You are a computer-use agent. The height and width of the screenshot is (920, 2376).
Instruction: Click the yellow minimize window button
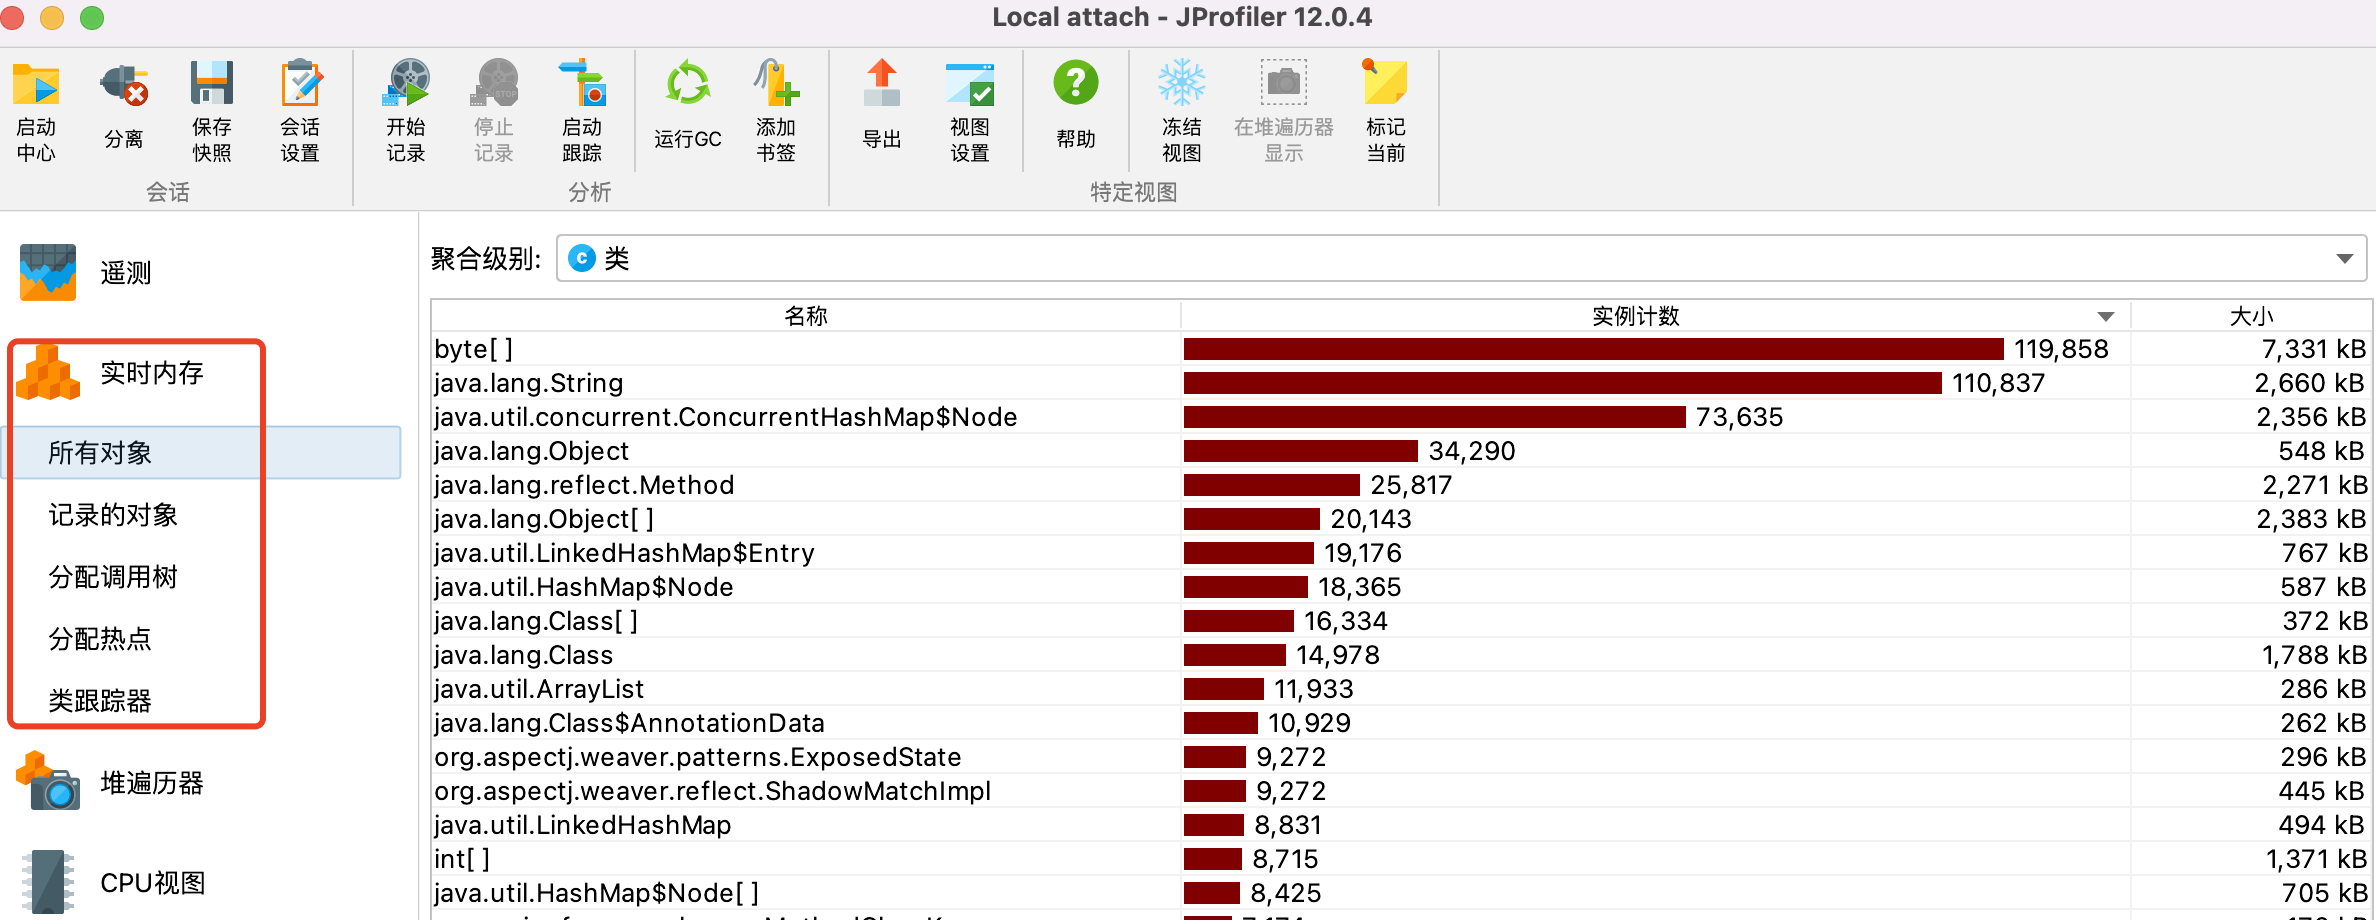click(x=52, y=17)
